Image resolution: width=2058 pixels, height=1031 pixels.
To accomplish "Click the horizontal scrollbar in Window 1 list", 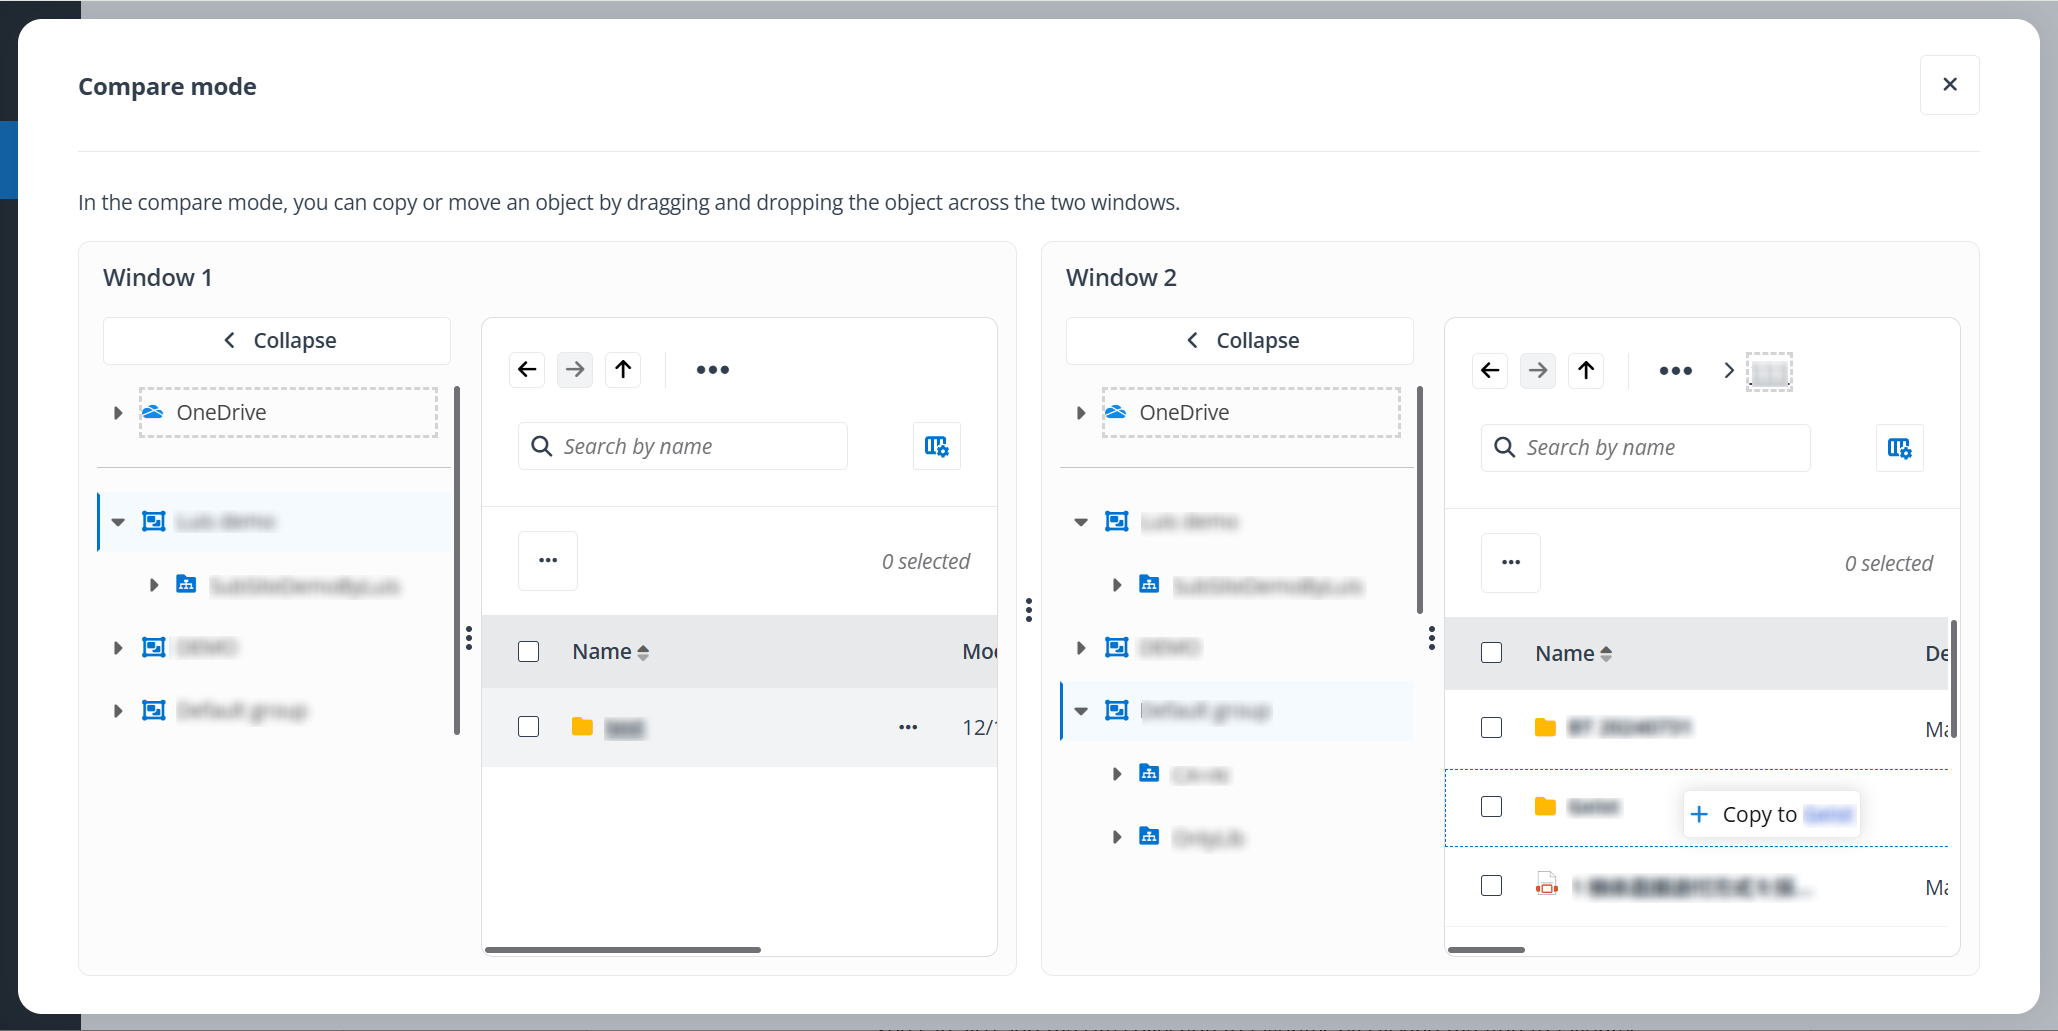I will (x=622, y=950).
